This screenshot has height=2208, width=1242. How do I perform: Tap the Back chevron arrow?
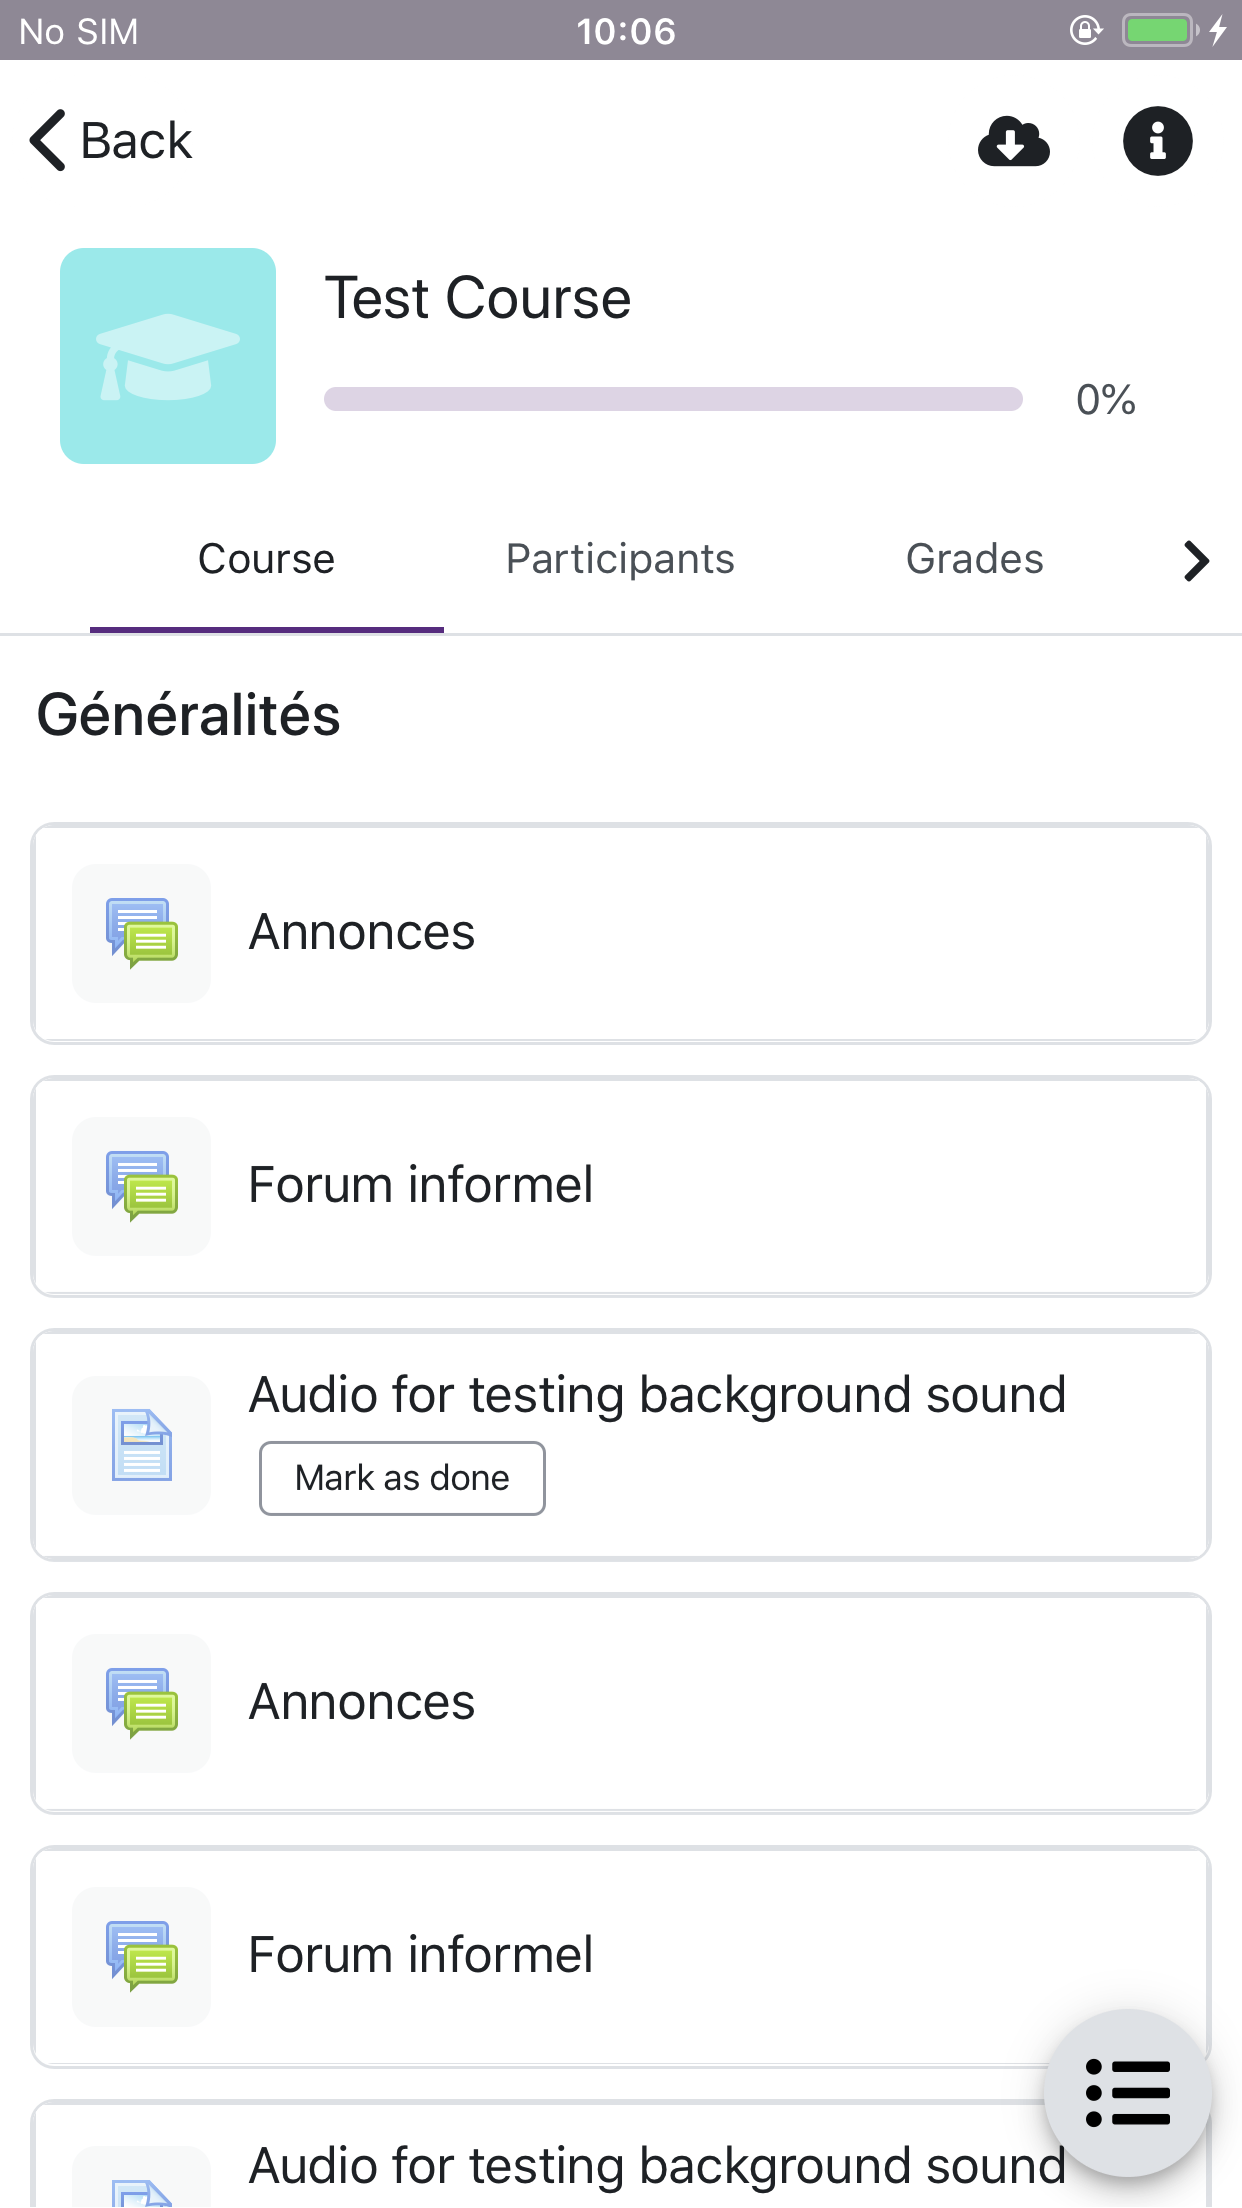48,140
